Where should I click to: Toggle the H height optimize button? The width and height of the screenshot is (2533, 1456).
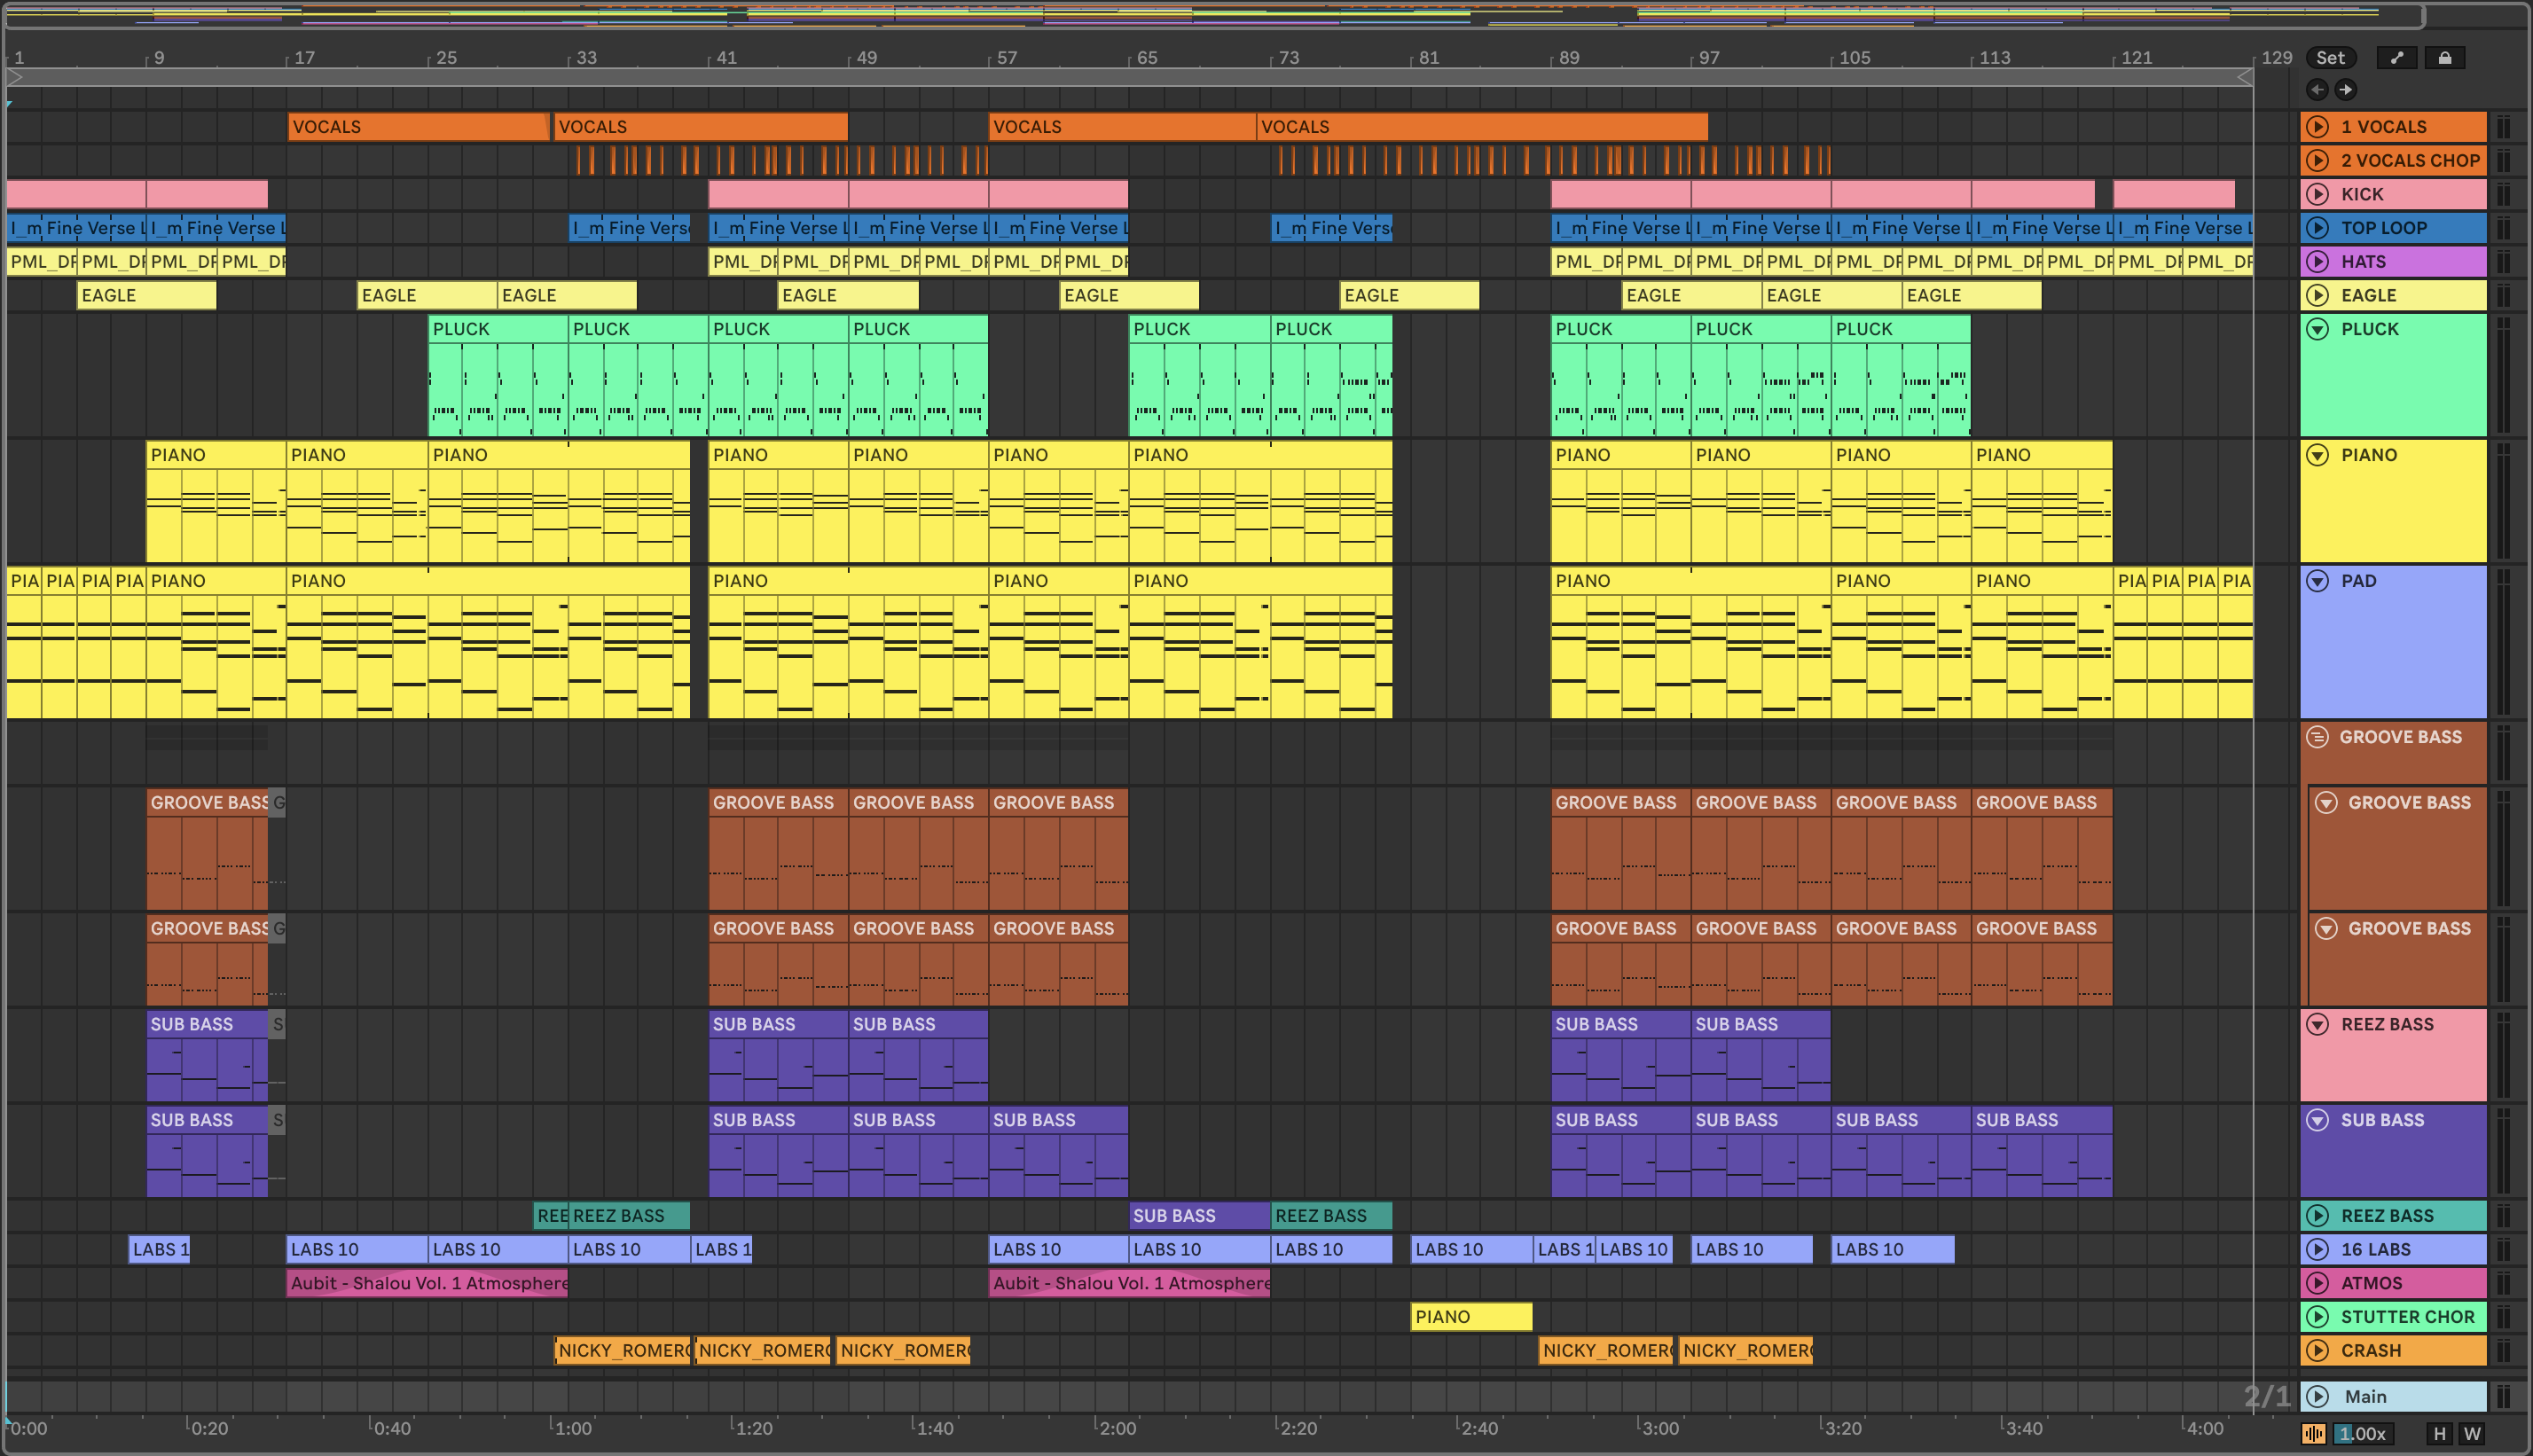[2439, 1434]
